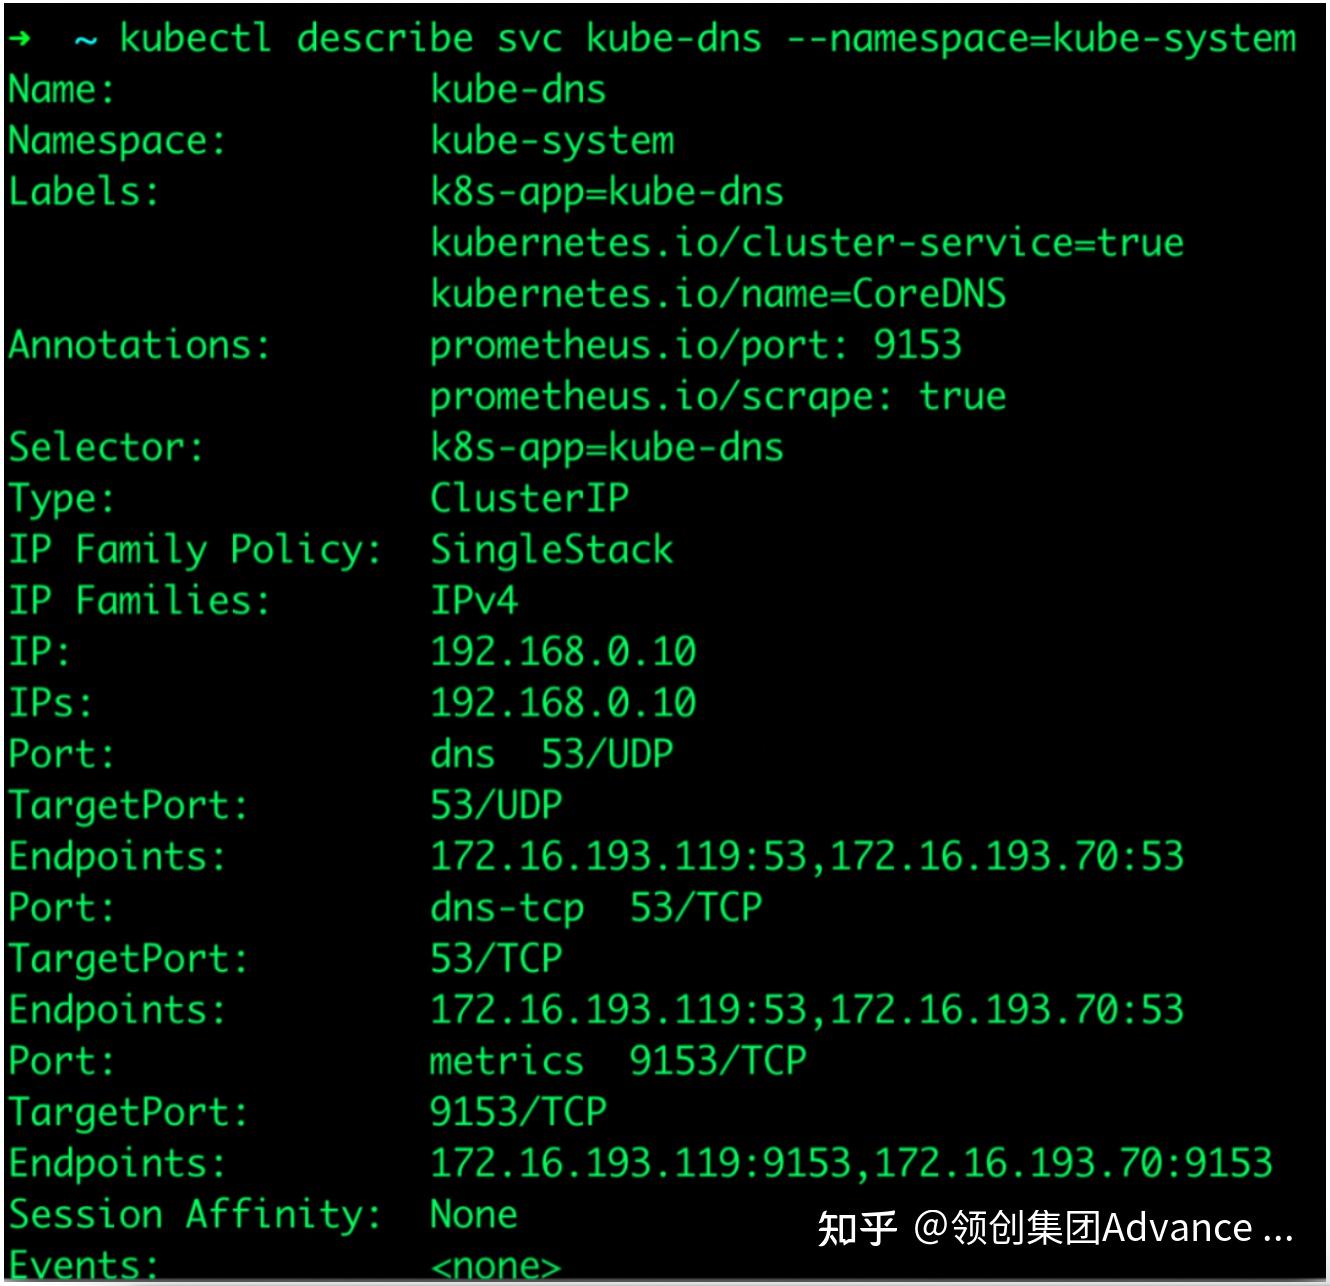Click the green prompt arrow icon
The height and width of the screenshot is (1286, 1330).
[x=20, y=40]
